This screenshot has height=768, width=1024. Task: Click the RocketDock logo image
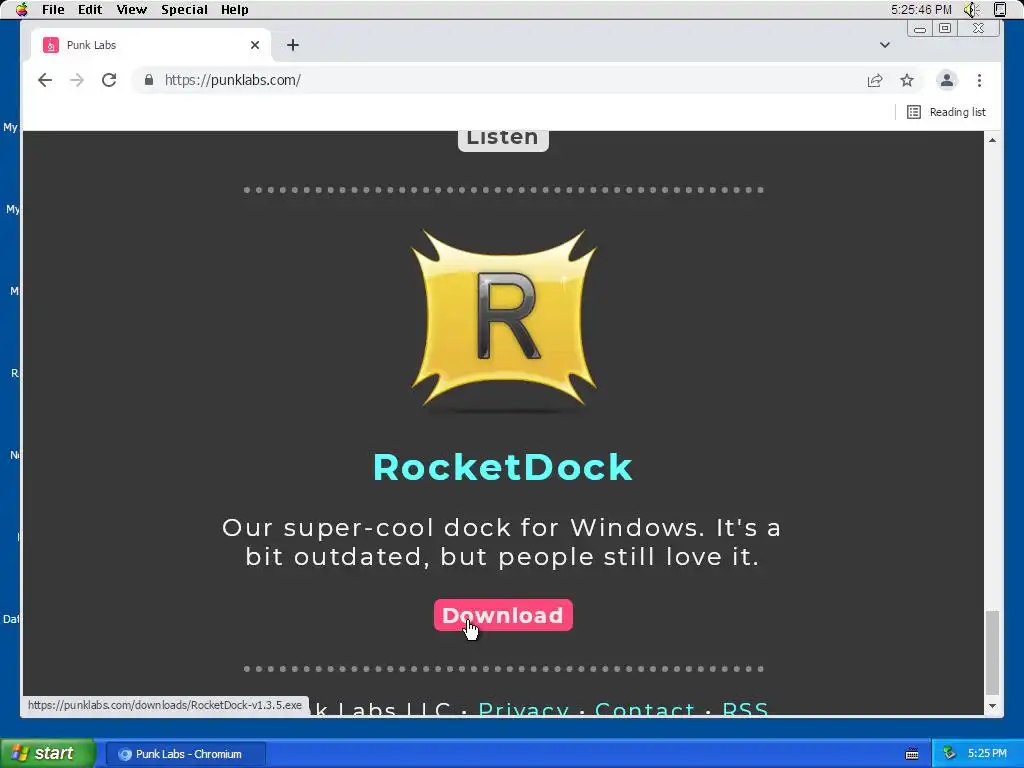coord(504,319)
